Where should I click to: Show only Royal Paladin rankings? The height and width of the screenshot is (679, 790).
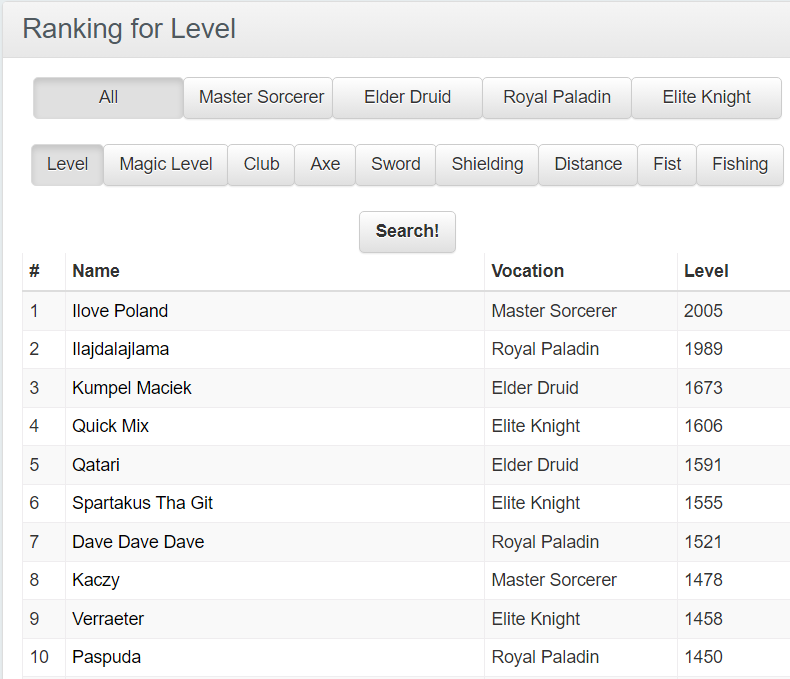click(x=556, y=98)
